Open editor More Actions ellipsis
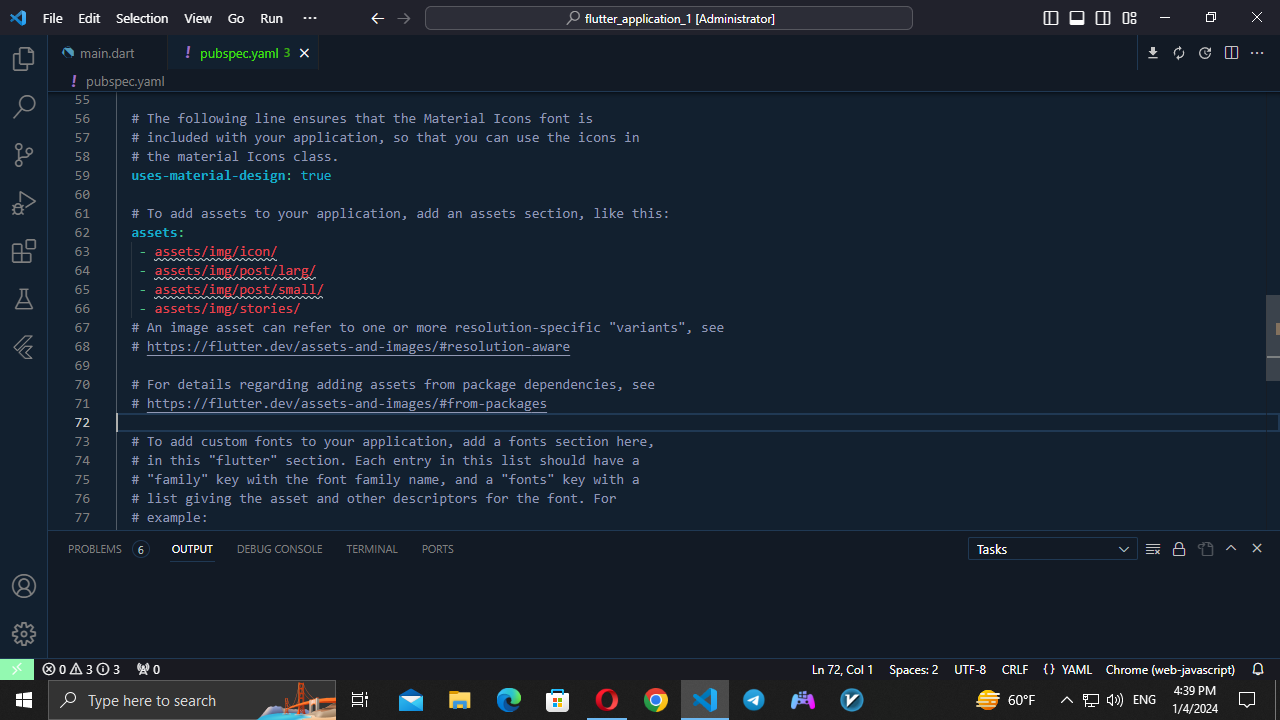Screen dimensions: 1280x720 [1257, 53]
